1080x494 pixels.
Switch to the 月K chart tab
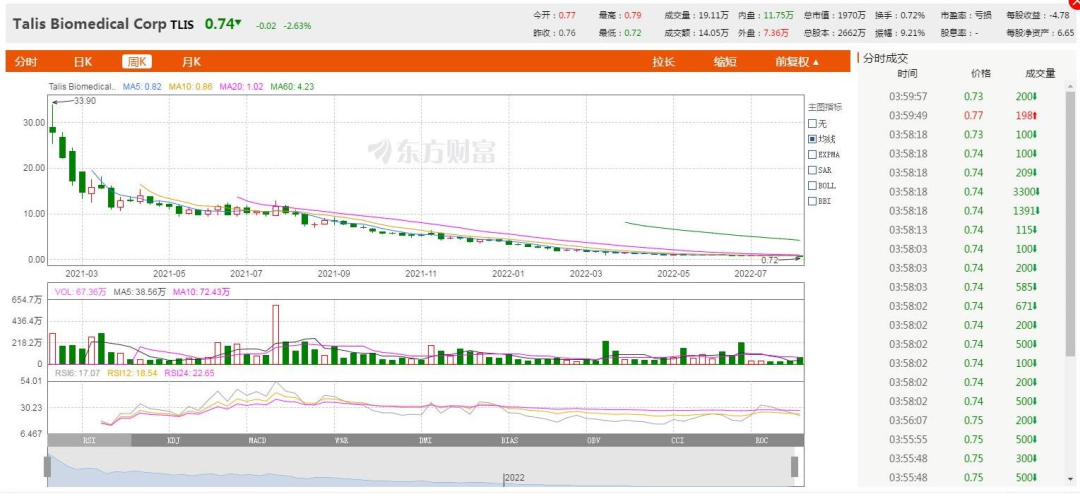(x=191, y=62)
